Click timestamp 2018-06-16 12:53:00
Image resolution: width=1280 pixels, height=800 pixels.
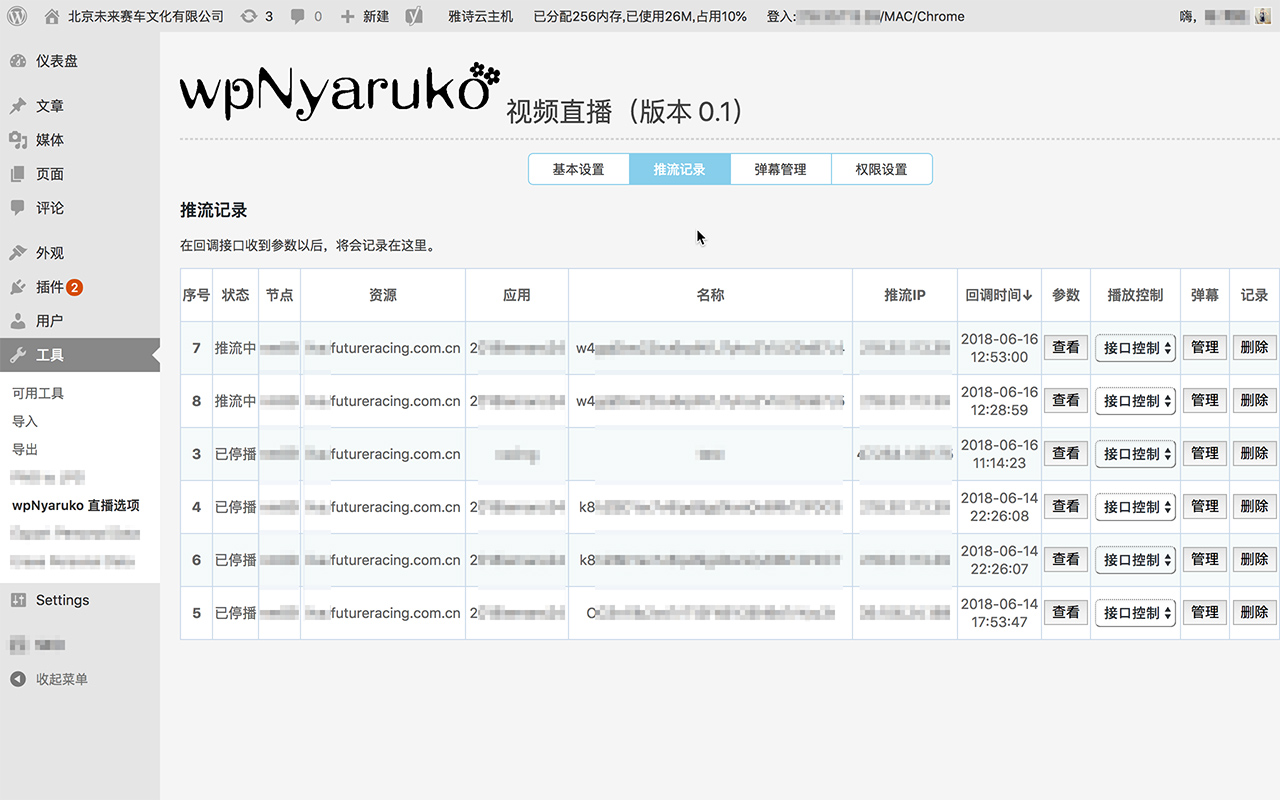point(999,348)
